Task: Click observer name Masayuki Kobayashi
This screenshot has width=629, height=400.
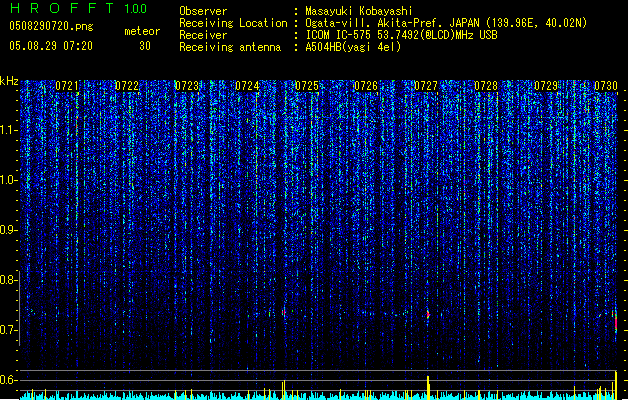Action: [x=358, y=11]
